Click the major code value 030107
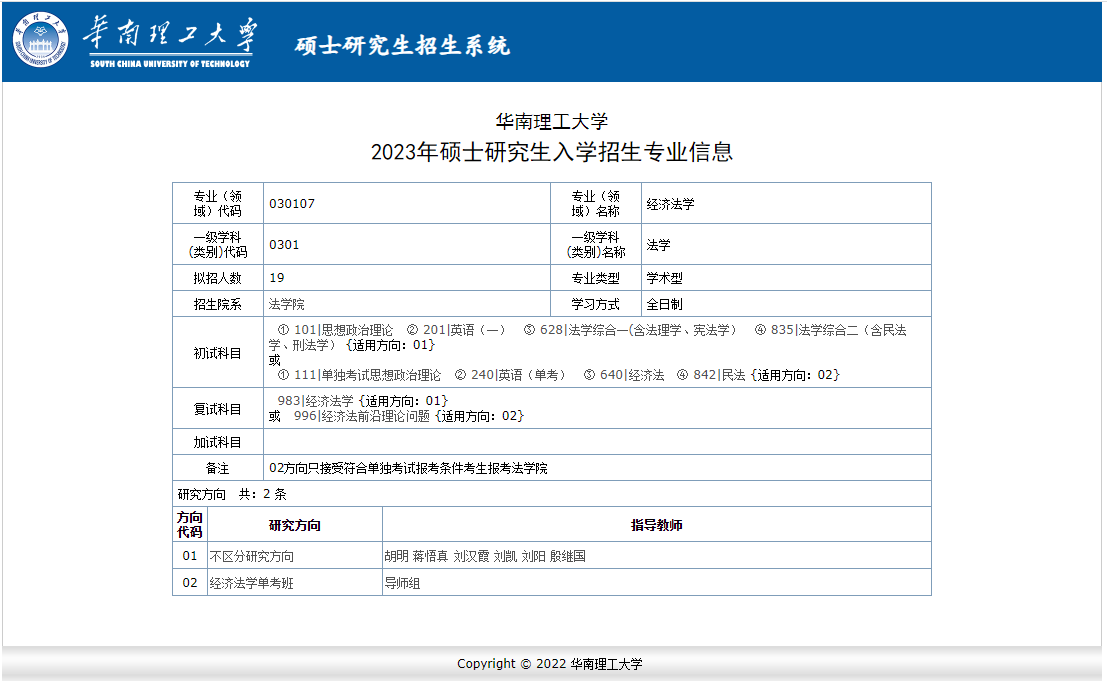The width and height of the screenshot is (1107, 687). [x=292, y=204]
